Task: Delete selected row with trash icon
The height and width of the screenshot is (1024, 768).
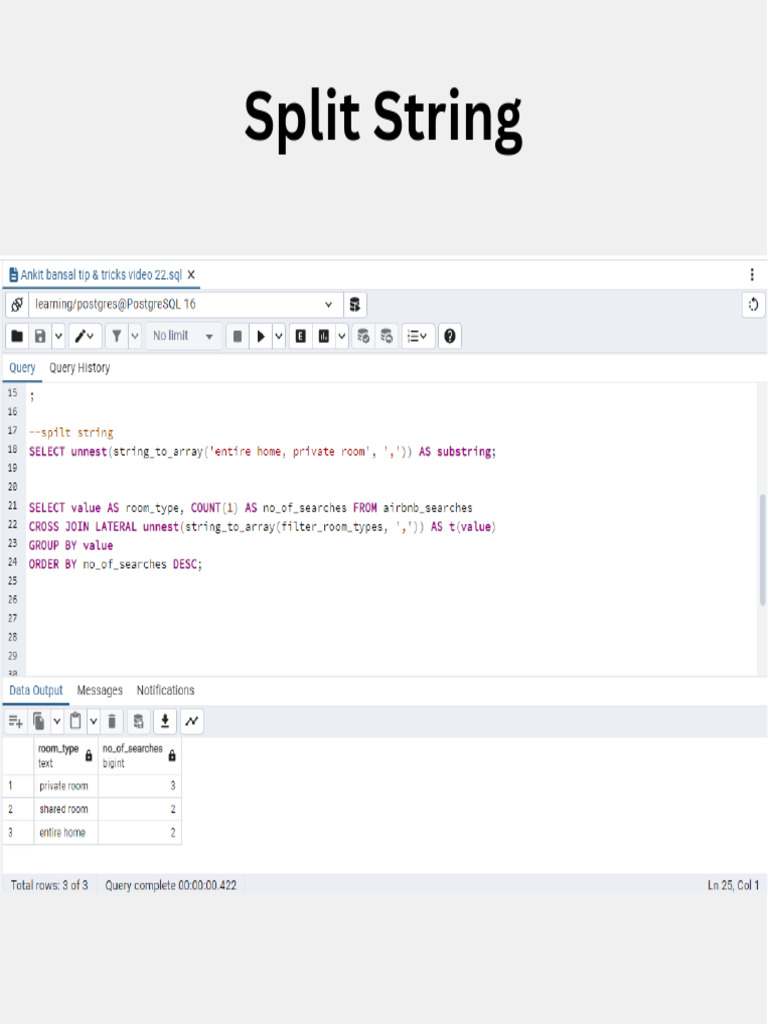Action: pyautogui.click(x=113, y=721)
